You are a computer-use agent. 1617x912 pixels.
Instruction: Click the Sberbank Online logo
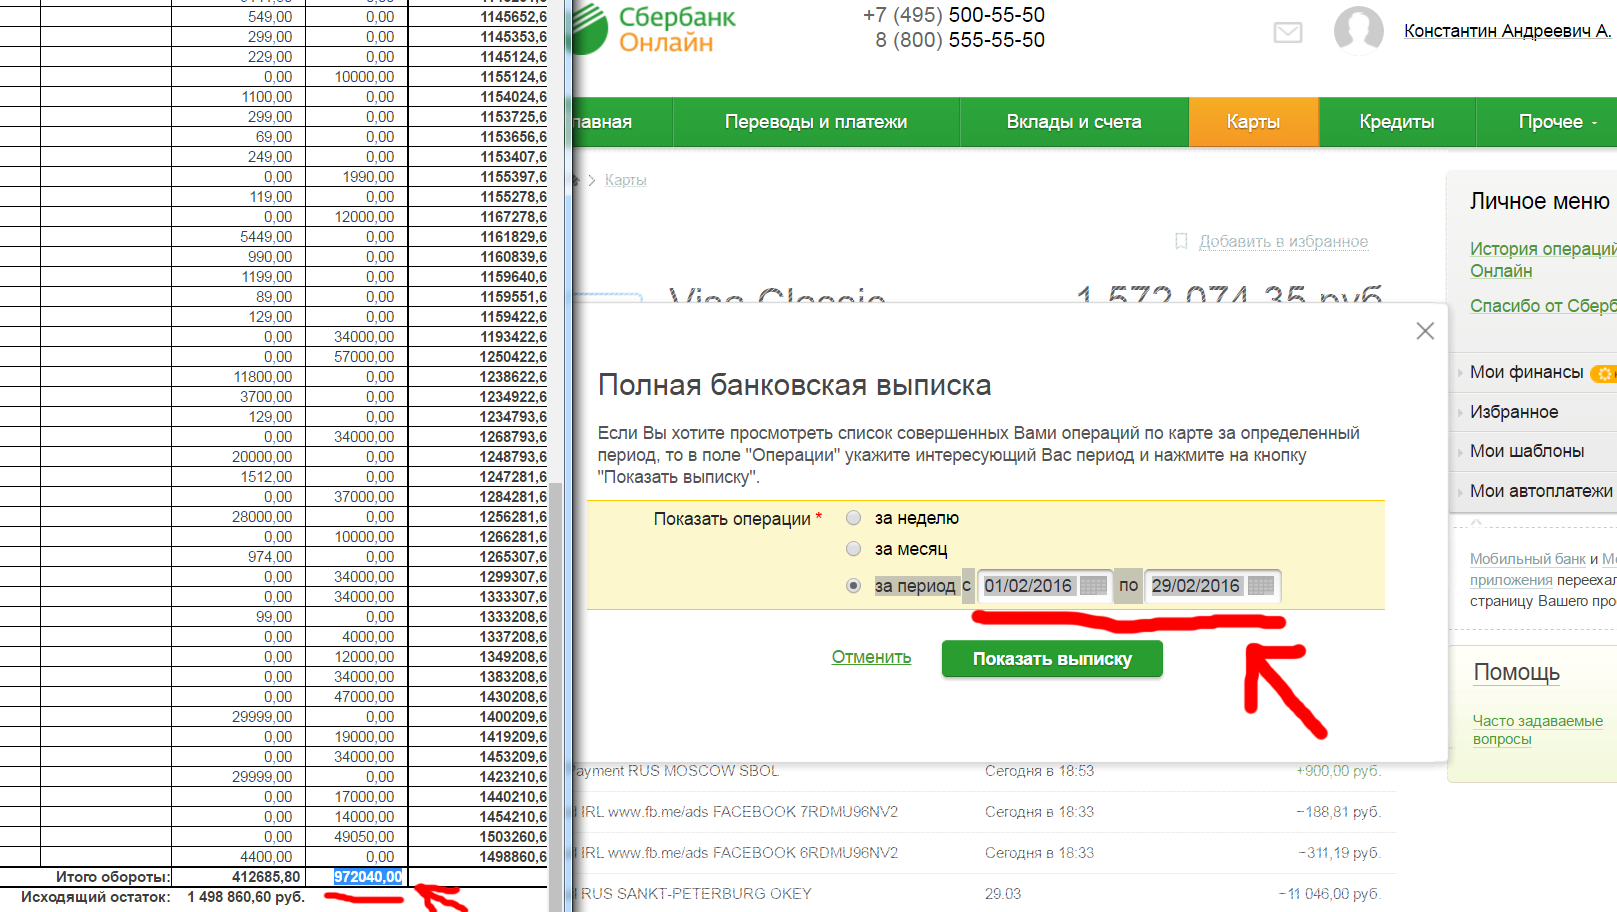[x=655, y=29]
